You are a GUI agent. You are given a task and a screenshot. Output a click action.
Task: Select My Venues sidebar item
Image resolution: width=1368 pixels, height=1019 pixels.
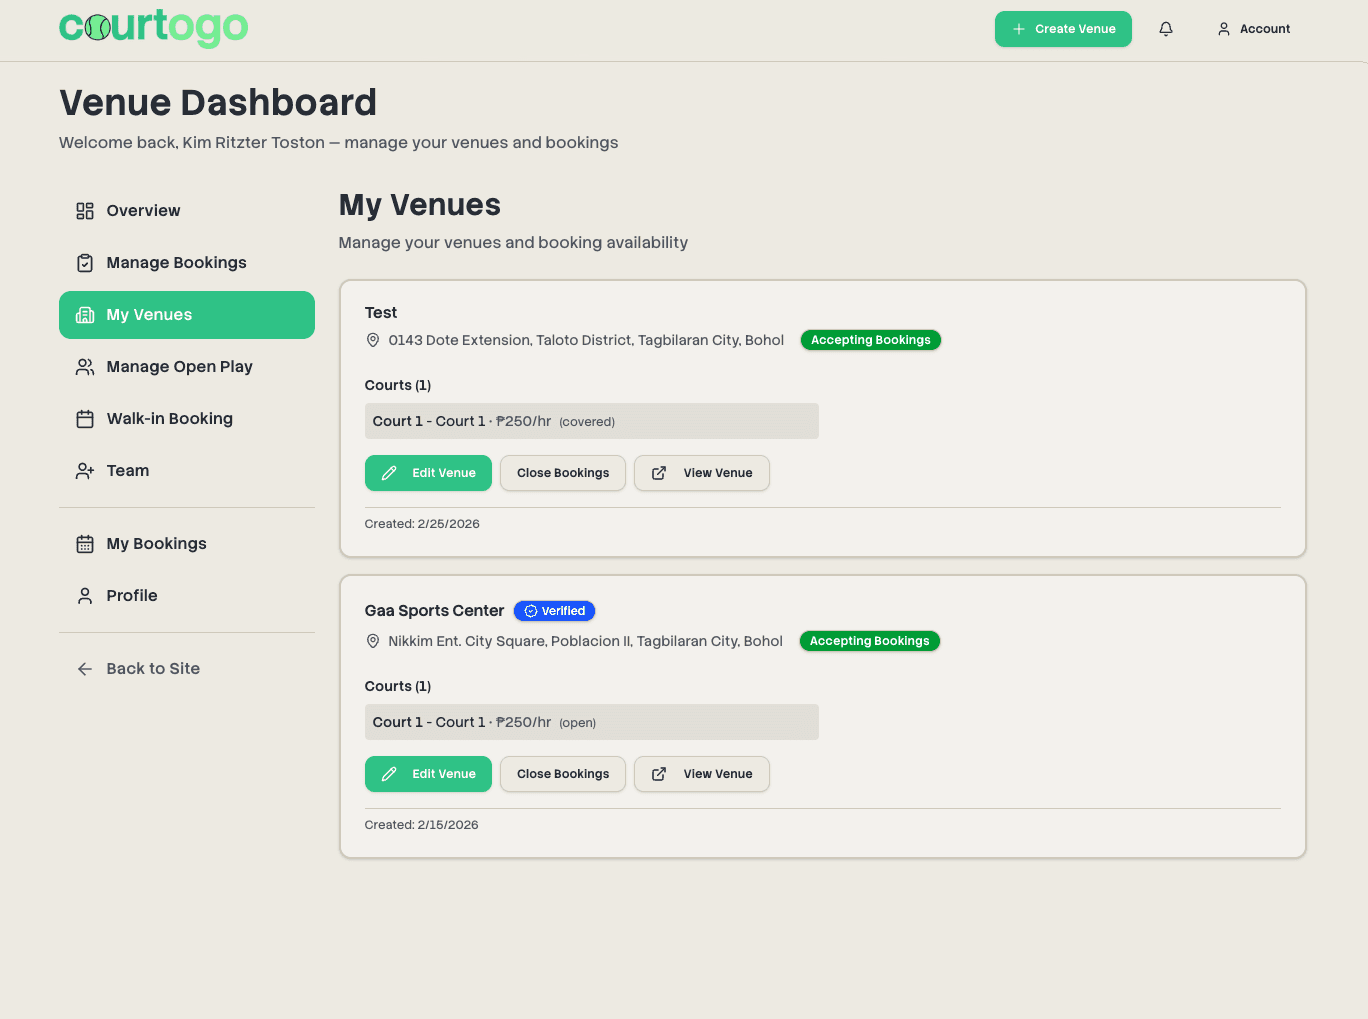186,315
